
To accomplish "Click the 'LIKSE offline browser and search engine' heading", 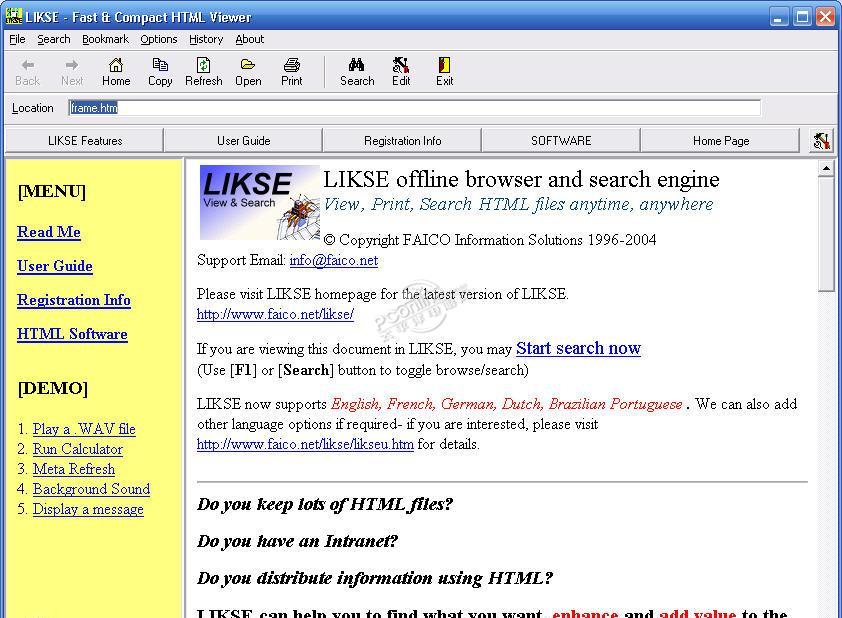I will pos(521,179).
